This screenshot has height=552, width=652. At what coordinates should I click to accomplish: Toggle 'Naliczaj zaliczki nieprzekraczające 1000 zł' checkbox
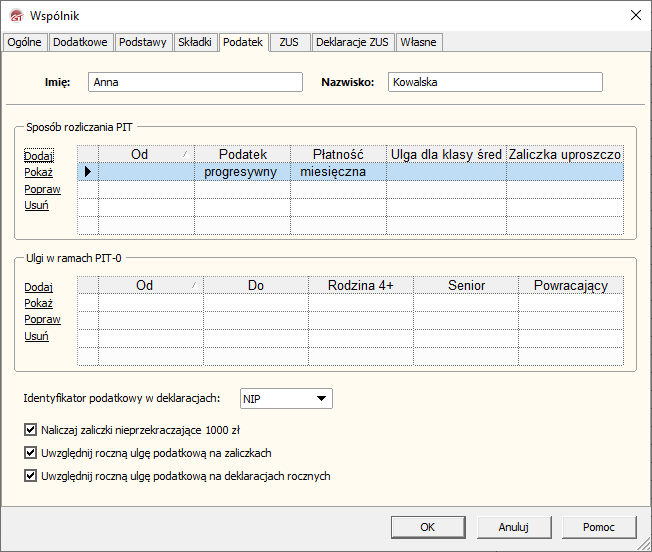[x=29, y=430]
